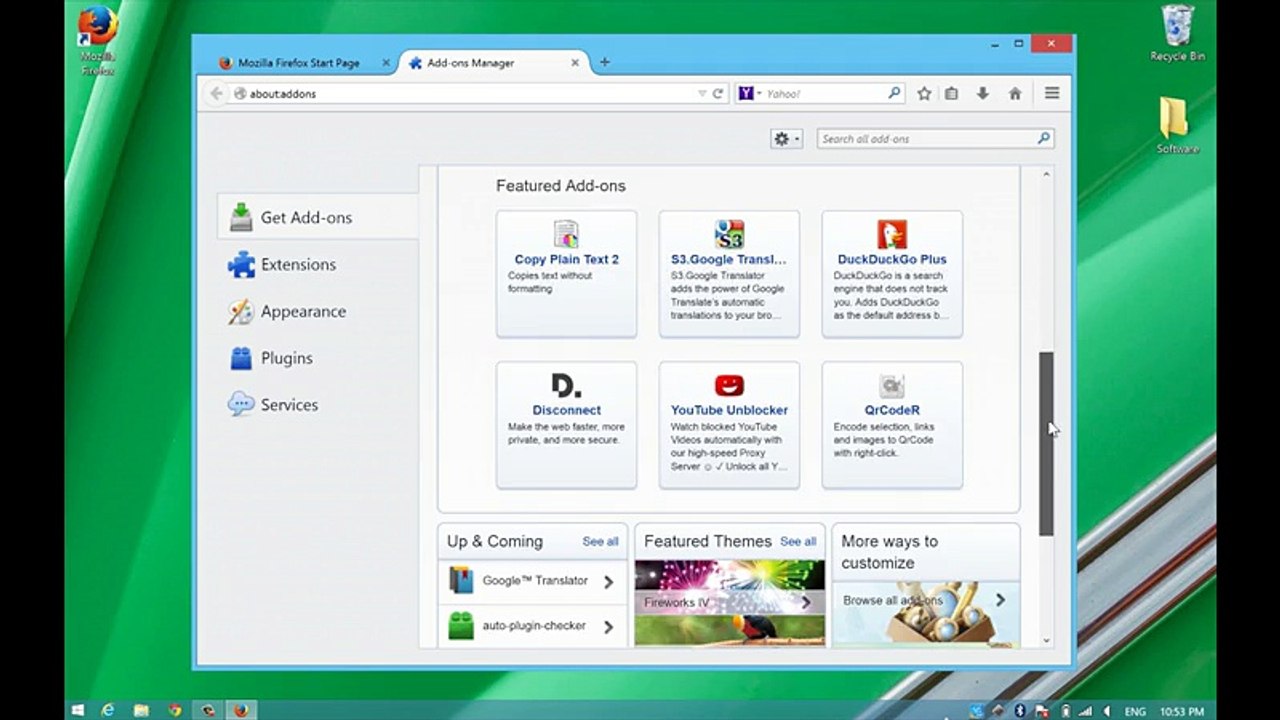
Task: Click the Fireworks IV theme chevron
Action: tap(805, 602)
